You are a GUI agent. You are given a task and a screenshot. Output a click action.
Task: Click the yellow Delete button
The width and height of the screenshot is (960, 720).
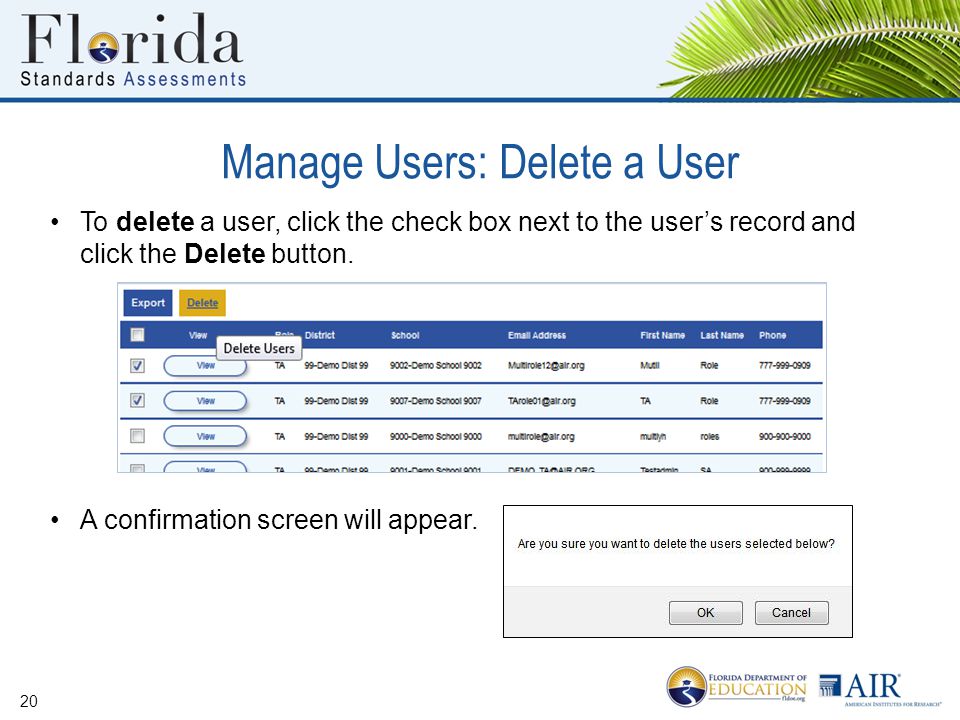[x=203, y=303]
